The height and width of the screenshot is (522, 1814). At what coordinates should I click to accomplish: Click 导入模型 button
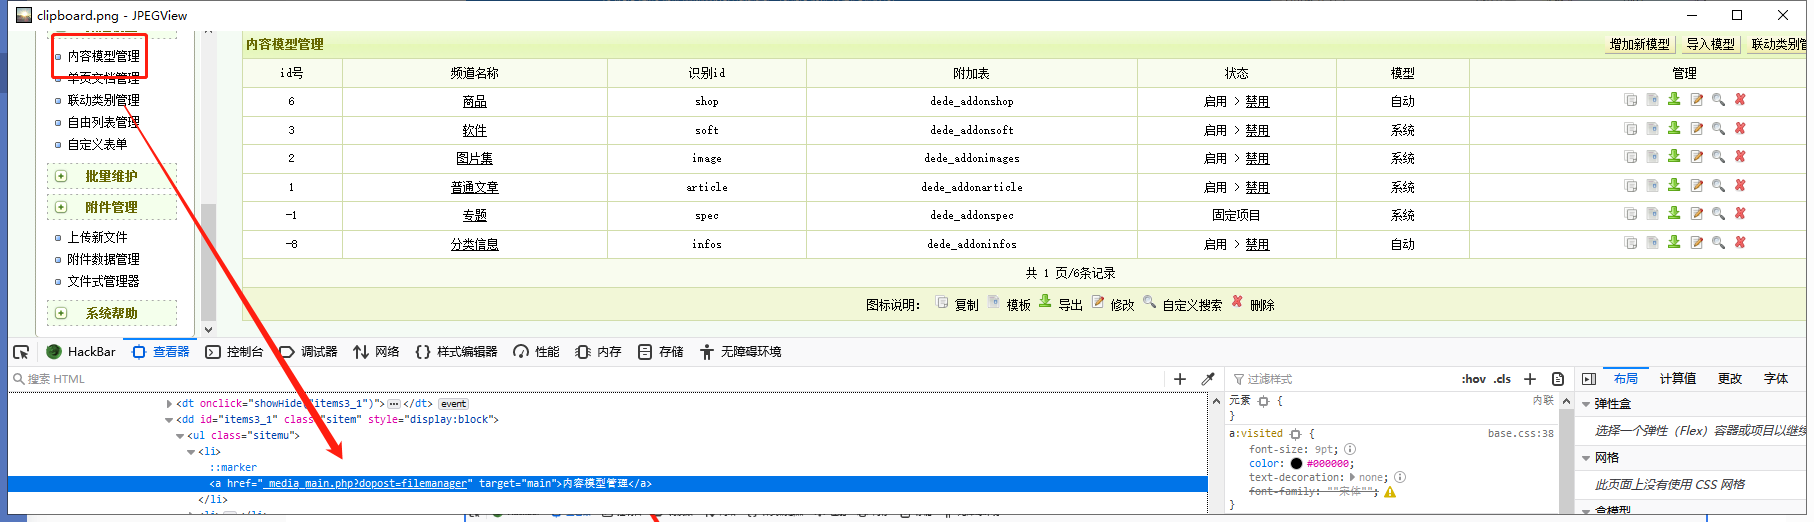(1711, 44)
